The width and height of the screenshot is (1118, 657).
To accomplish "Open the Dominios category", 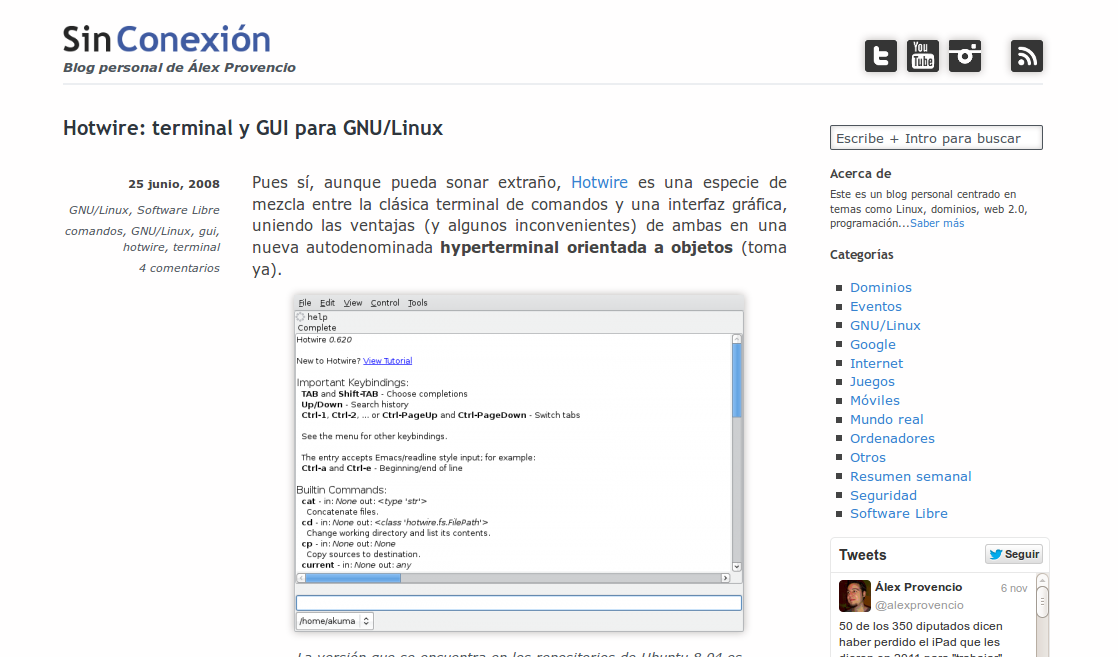I will [x=881, y=287].
